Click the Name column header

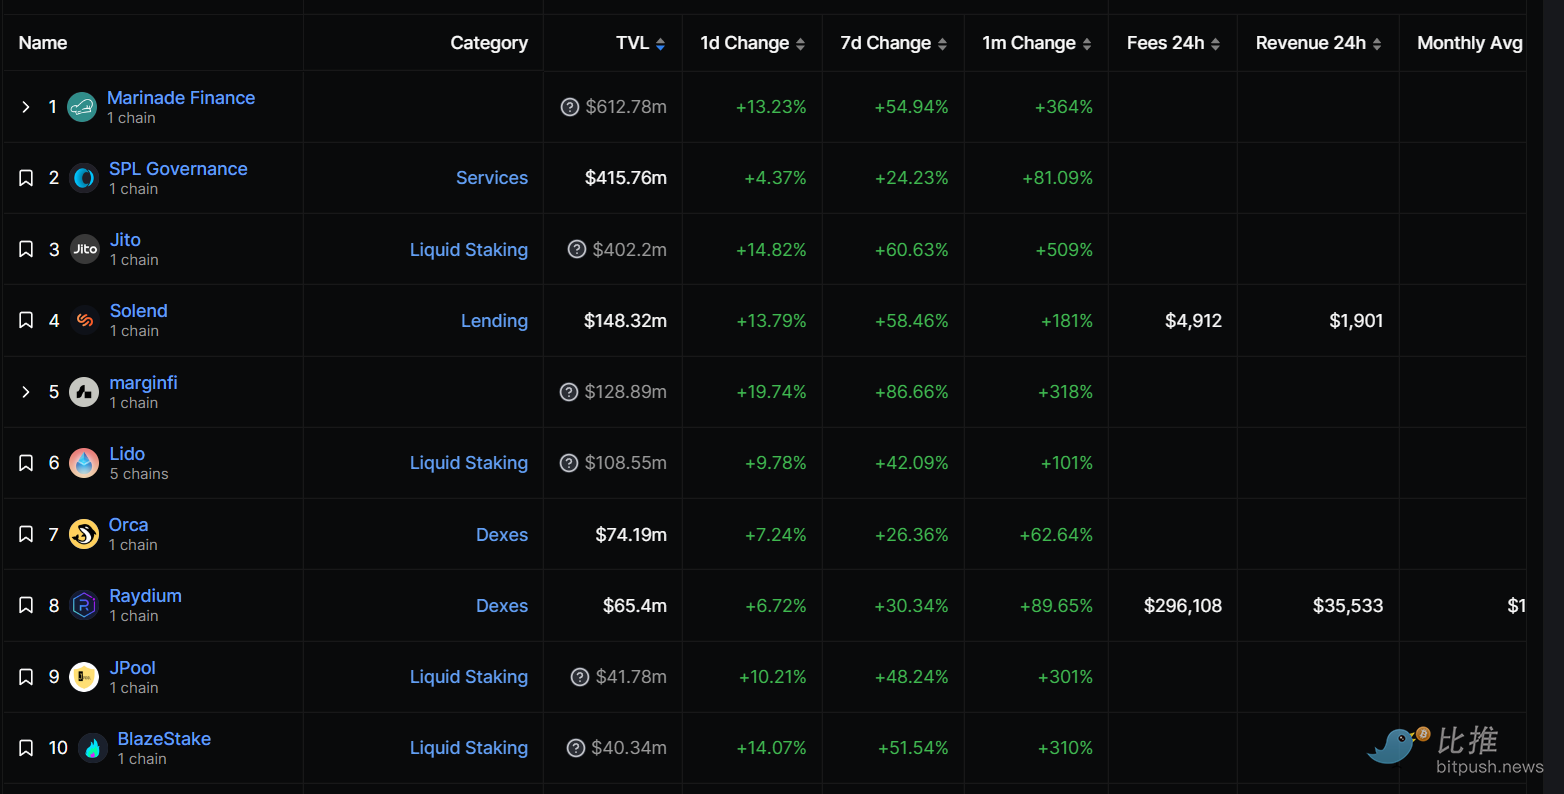[43, 43]
